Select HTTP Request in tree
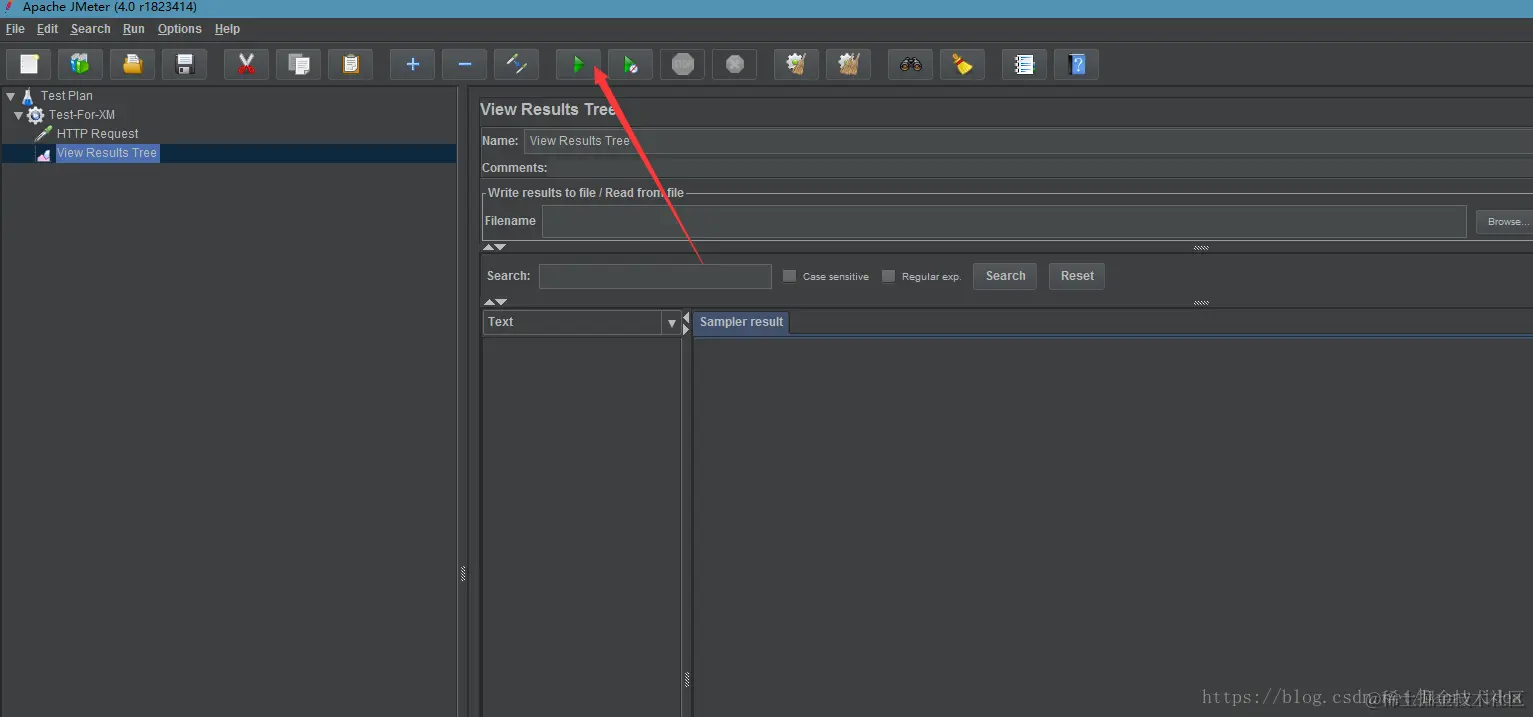The height and width of the screenshot is (717, 1533). tap(97, 134)
